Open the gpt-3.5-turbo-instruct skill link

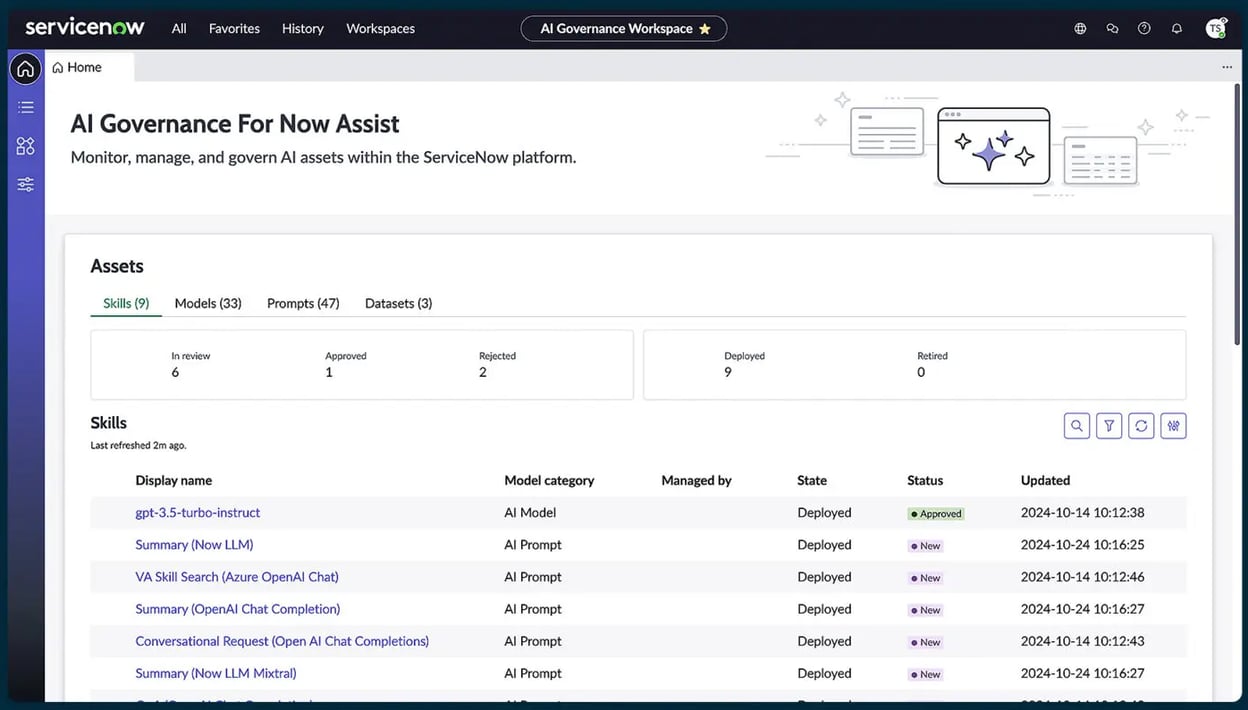197,512
